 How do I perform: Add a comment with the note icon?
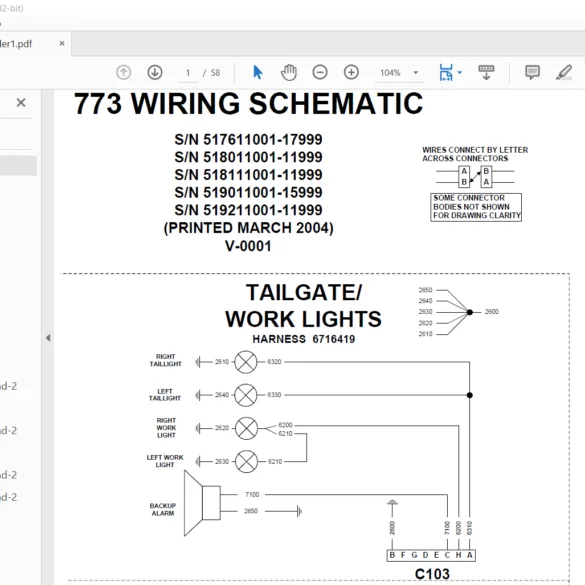click(532, 72)
